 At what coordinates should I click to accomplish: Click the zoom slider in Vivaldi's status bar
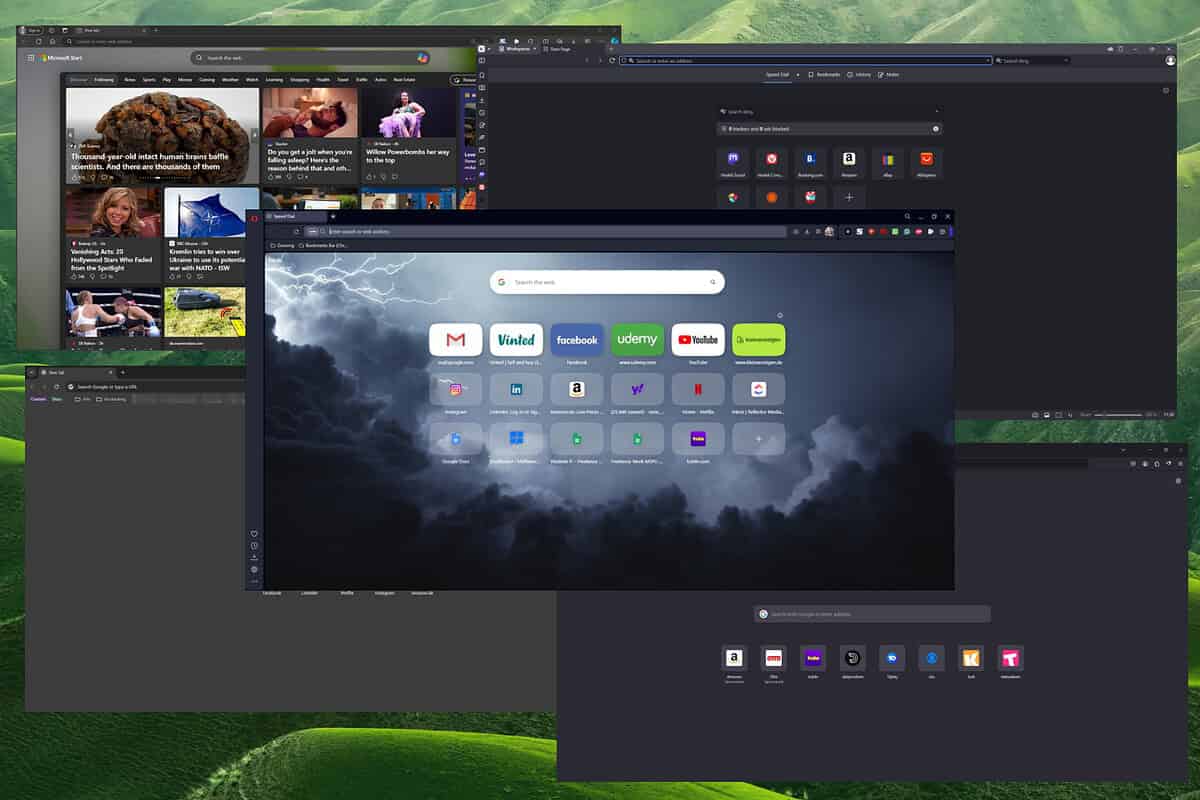pyautogui.click(x=1118, y=413)
